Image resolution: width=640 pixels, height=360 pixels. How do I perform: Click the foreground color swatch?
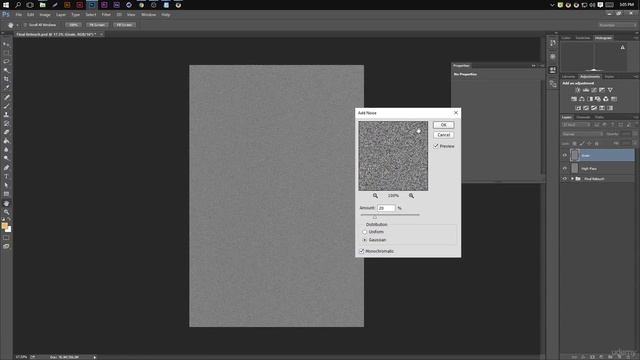(x=4, y=226)
